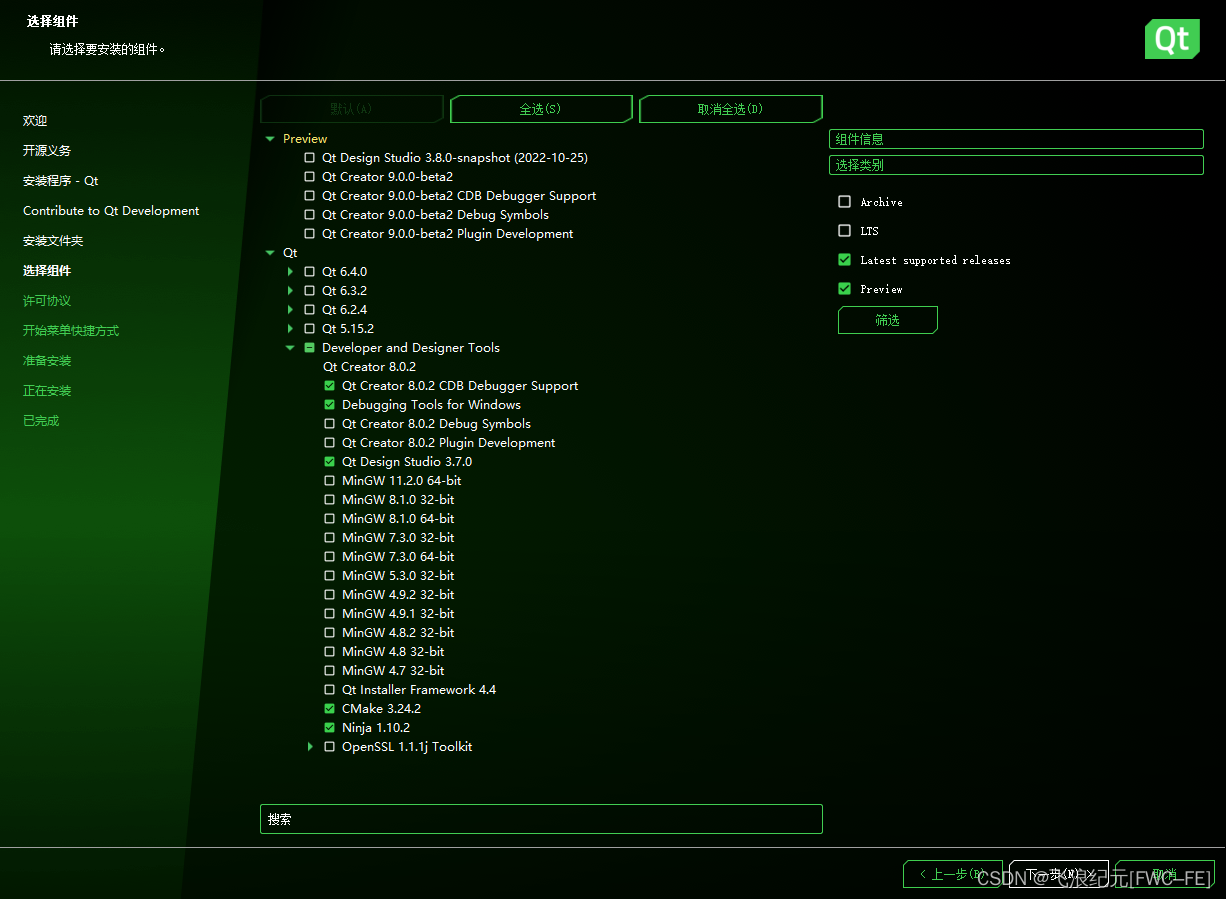Check MinGW 8.1.0 32-bit
1226x899 pixels.
coord(329,500)
